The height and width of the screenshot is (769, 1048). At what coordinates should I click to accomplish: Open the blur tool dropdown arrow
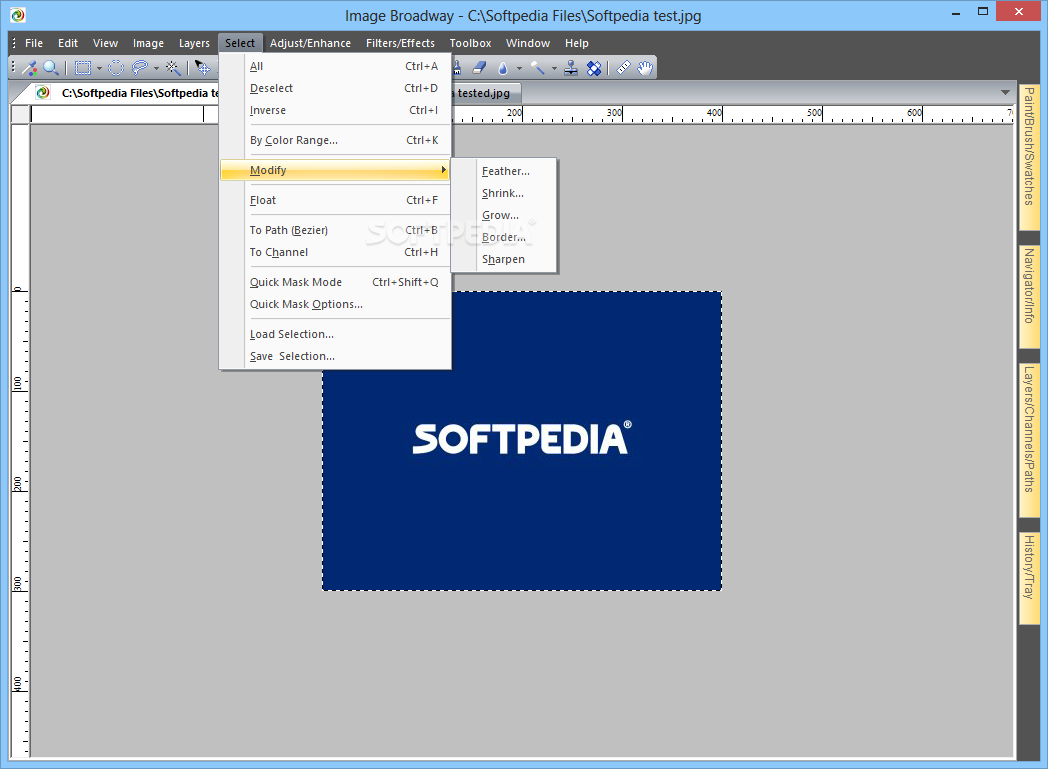click(x=519, y=68)
